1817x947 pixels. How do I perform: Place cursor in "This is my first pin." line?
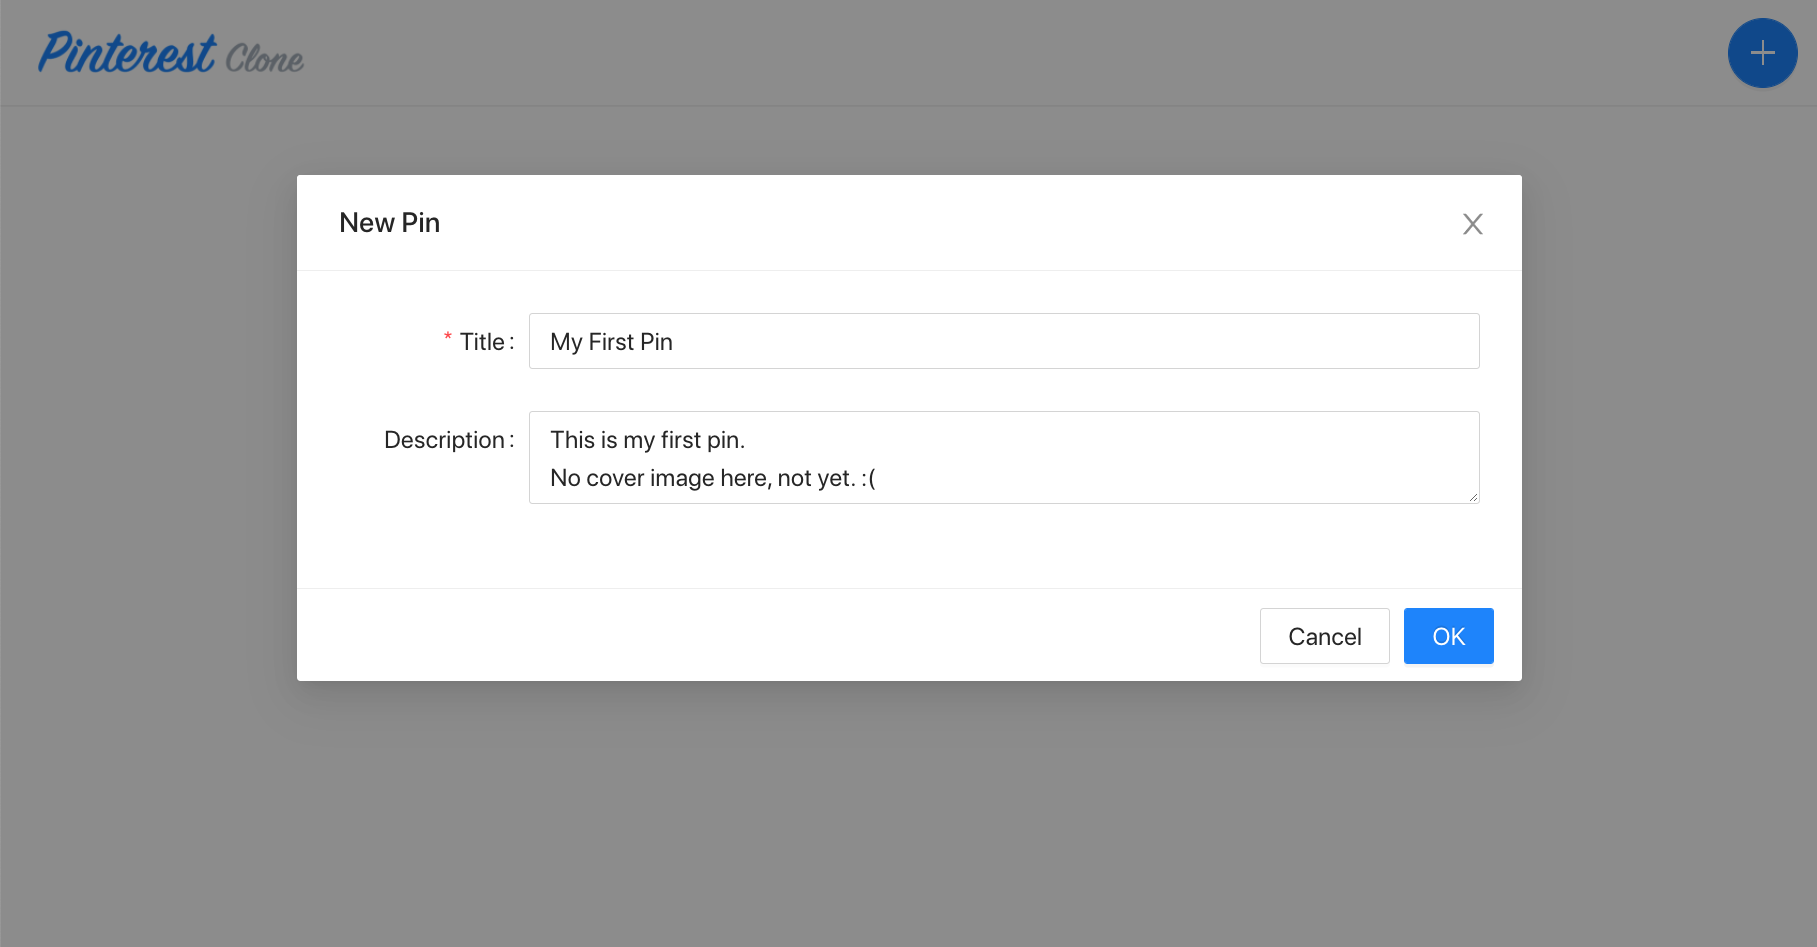(x=648, y=440)
